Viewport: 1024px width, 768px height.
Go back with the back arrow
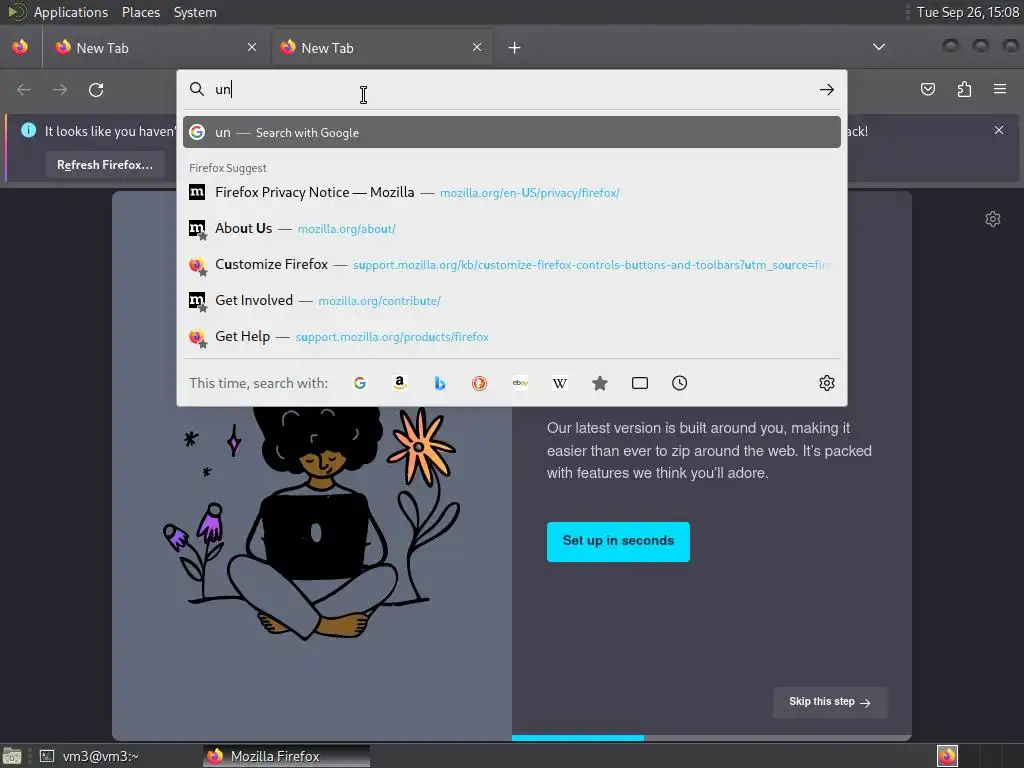tap(24, 89)
